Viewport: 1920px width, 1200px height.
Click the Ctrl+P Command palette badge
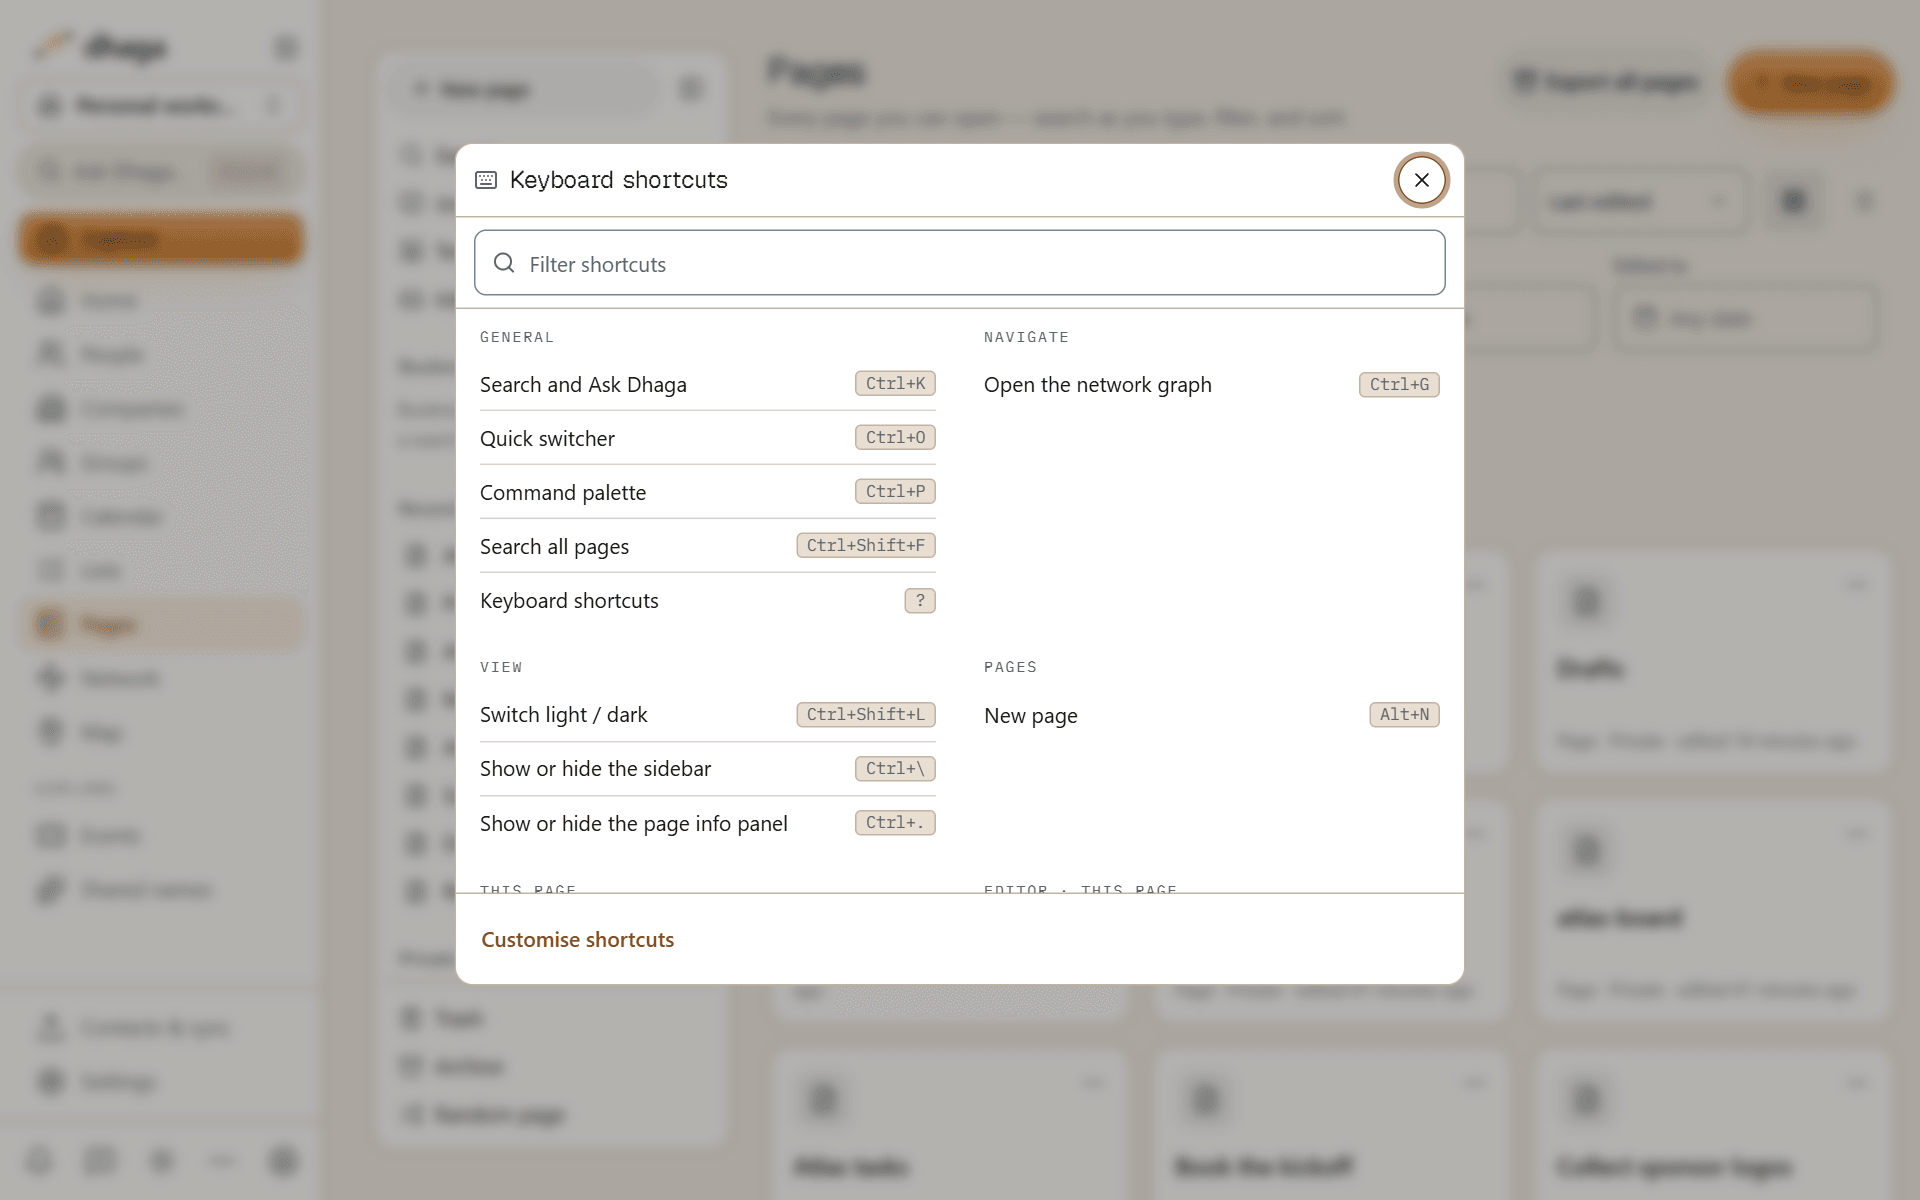pyautogui.click(x=895, y=492)
